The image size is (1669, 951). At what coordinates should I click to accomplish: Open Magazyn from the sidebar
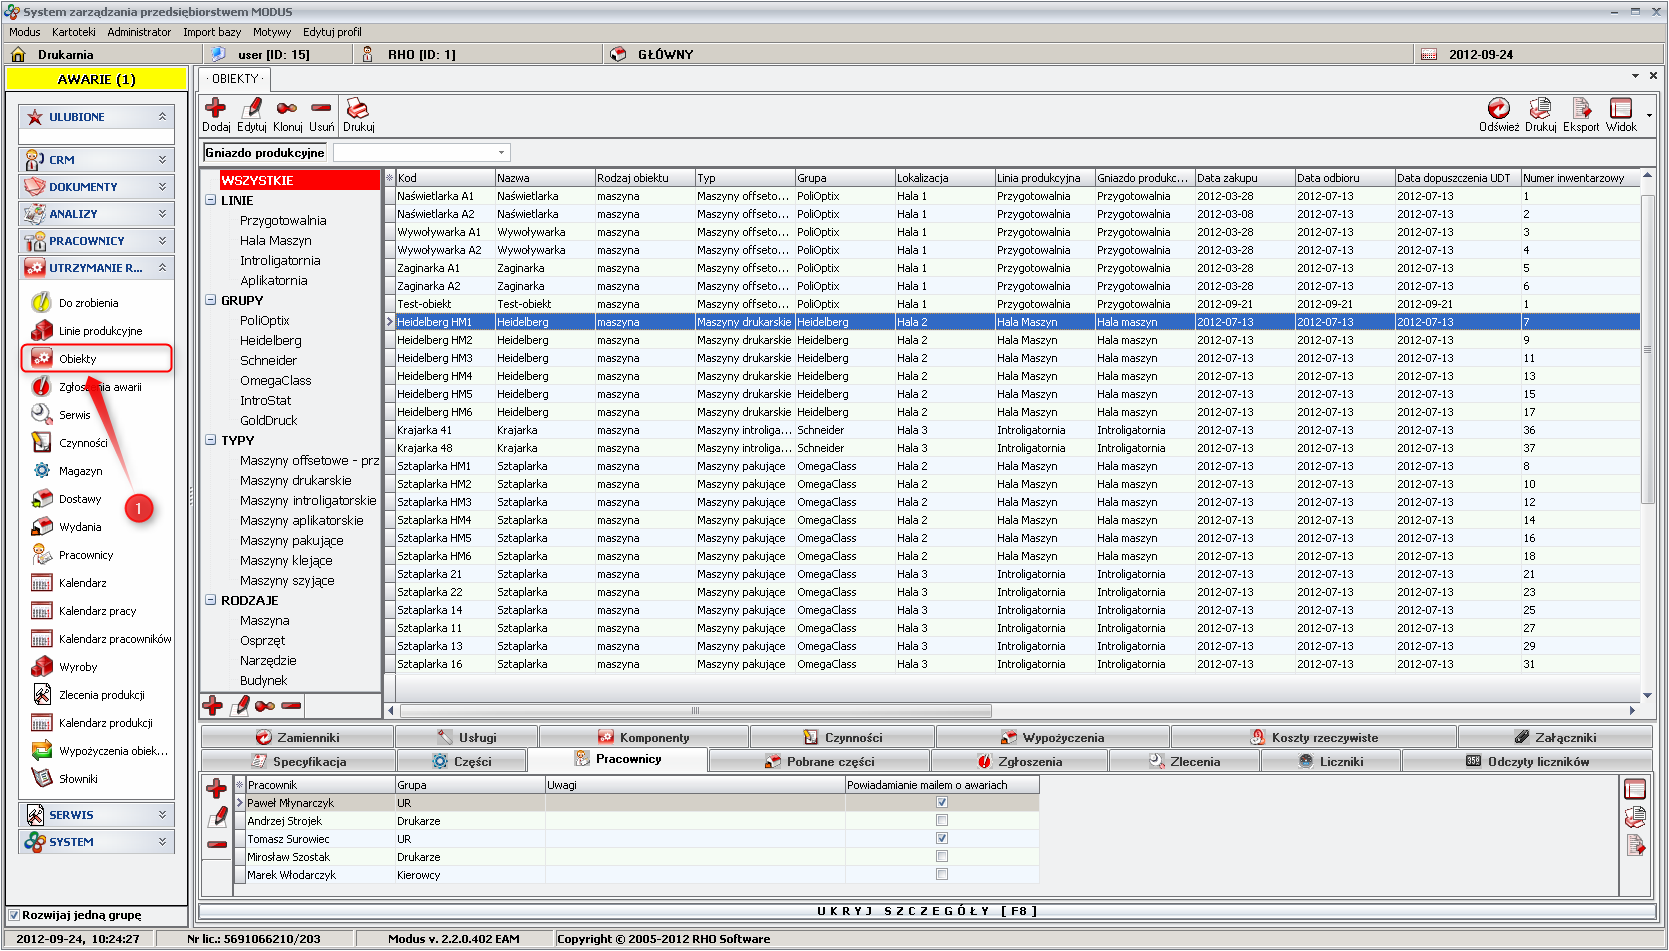tap(80, 471)
